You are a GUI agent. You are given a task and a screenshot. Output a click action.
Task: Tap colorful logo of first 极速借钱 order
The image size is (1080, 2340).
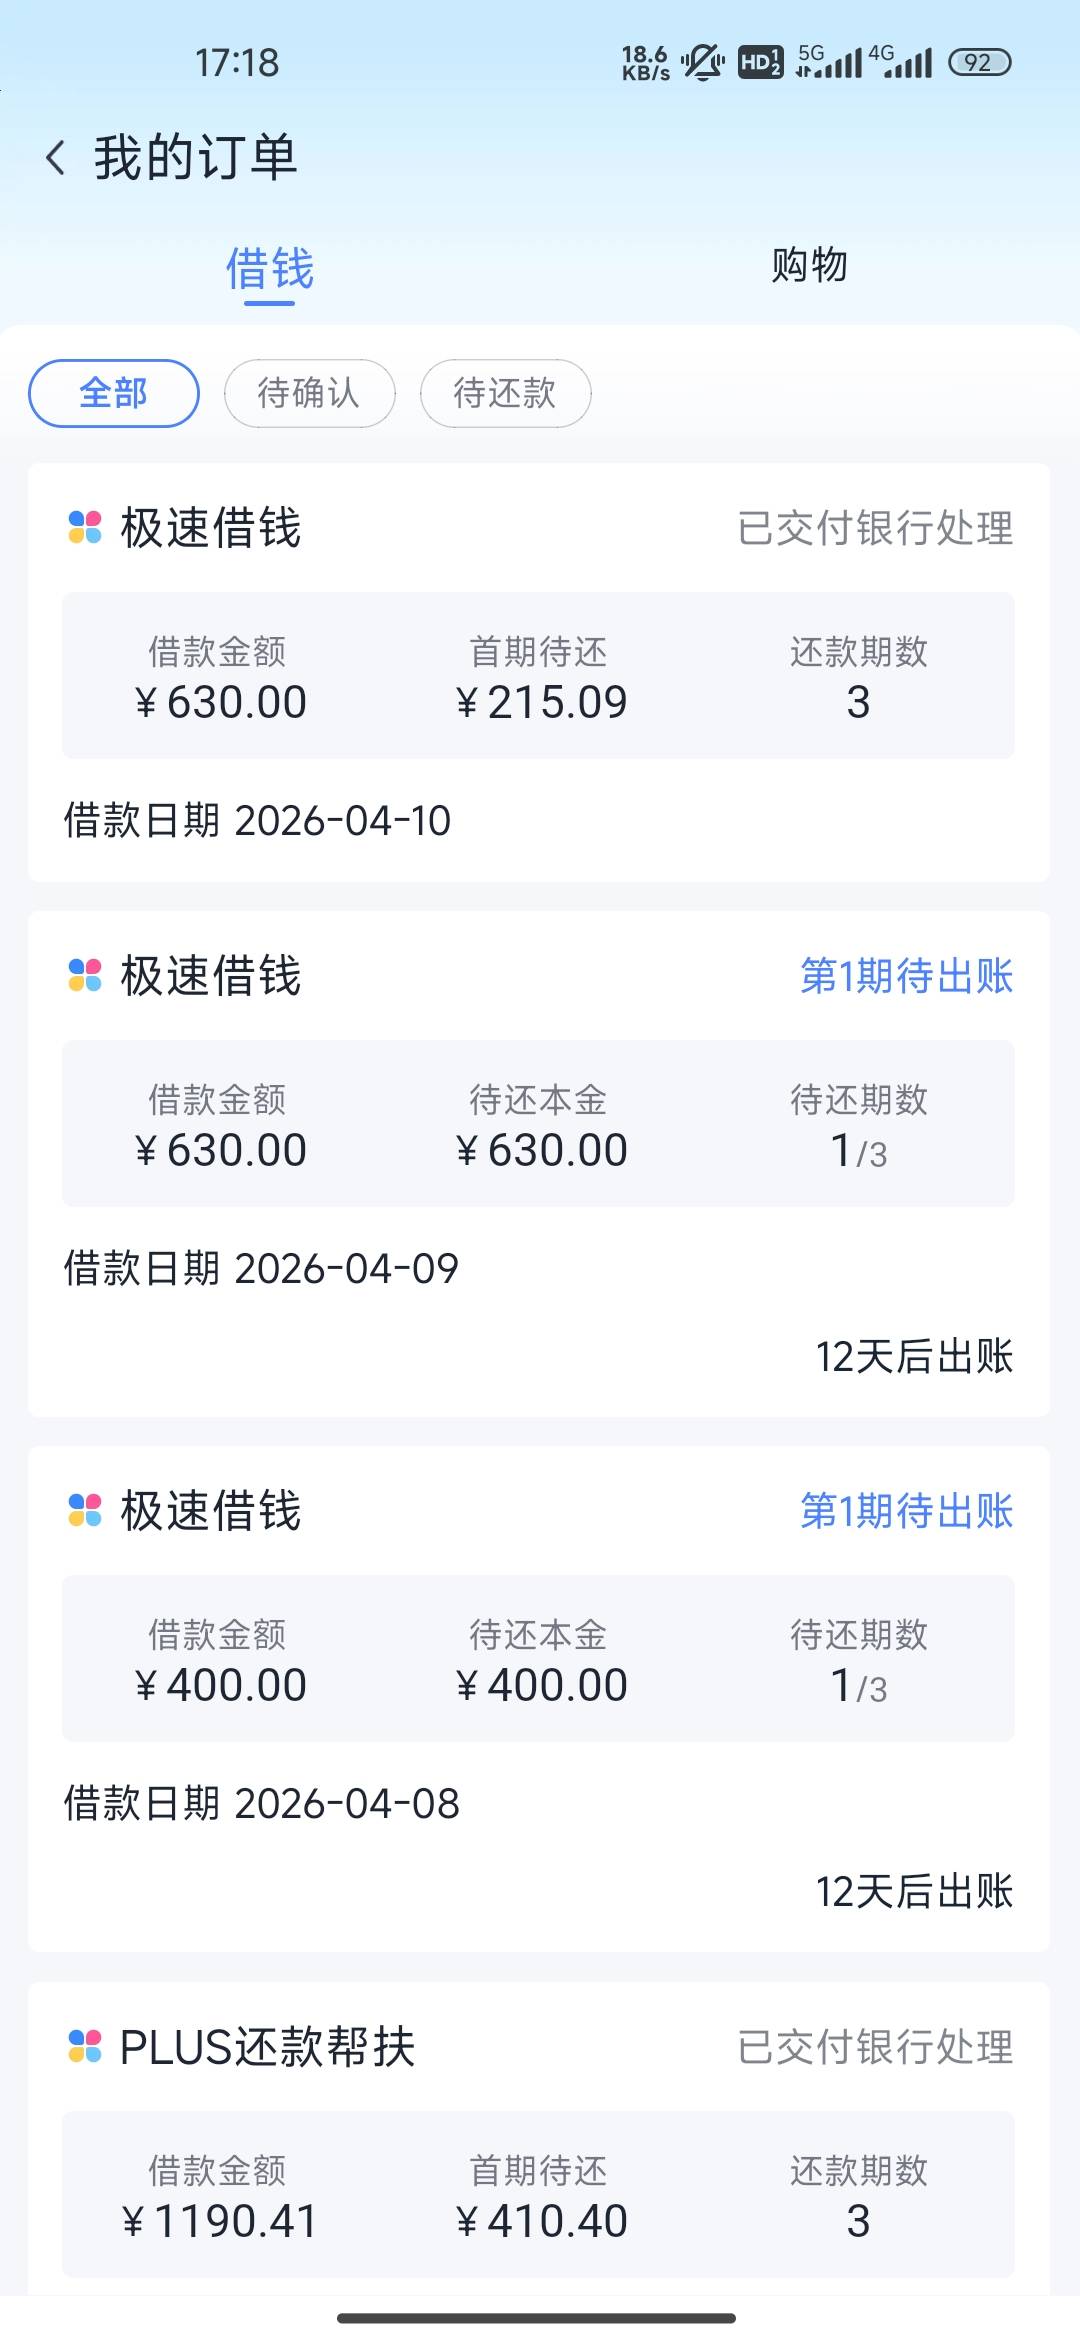[85, 527]
